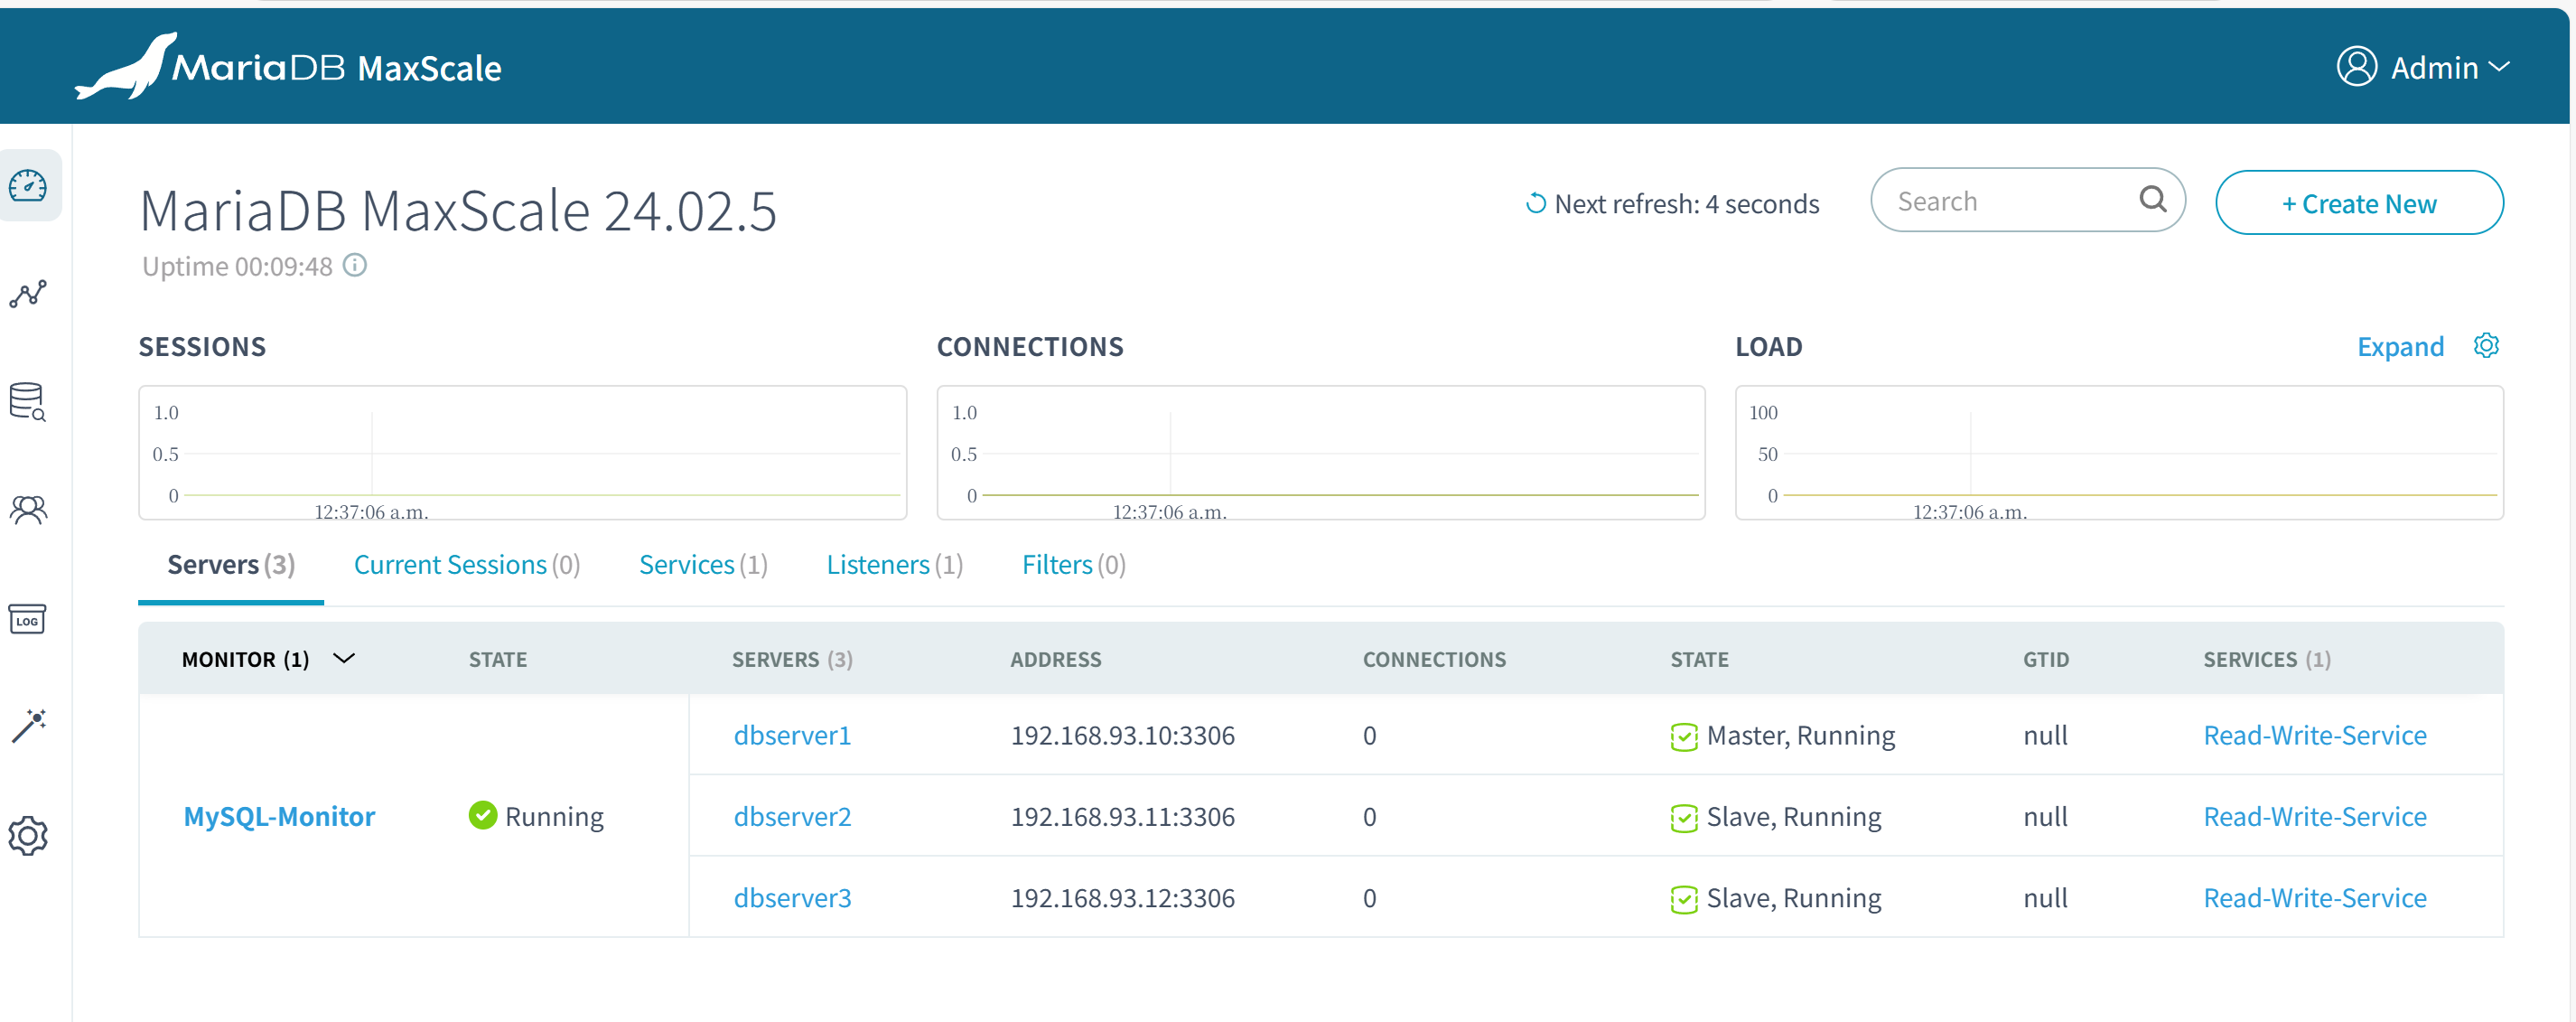Viewport: 2576px width, 1022px height.
Task: Open the Users icon in sidebar
Action: tap(28, 511)
